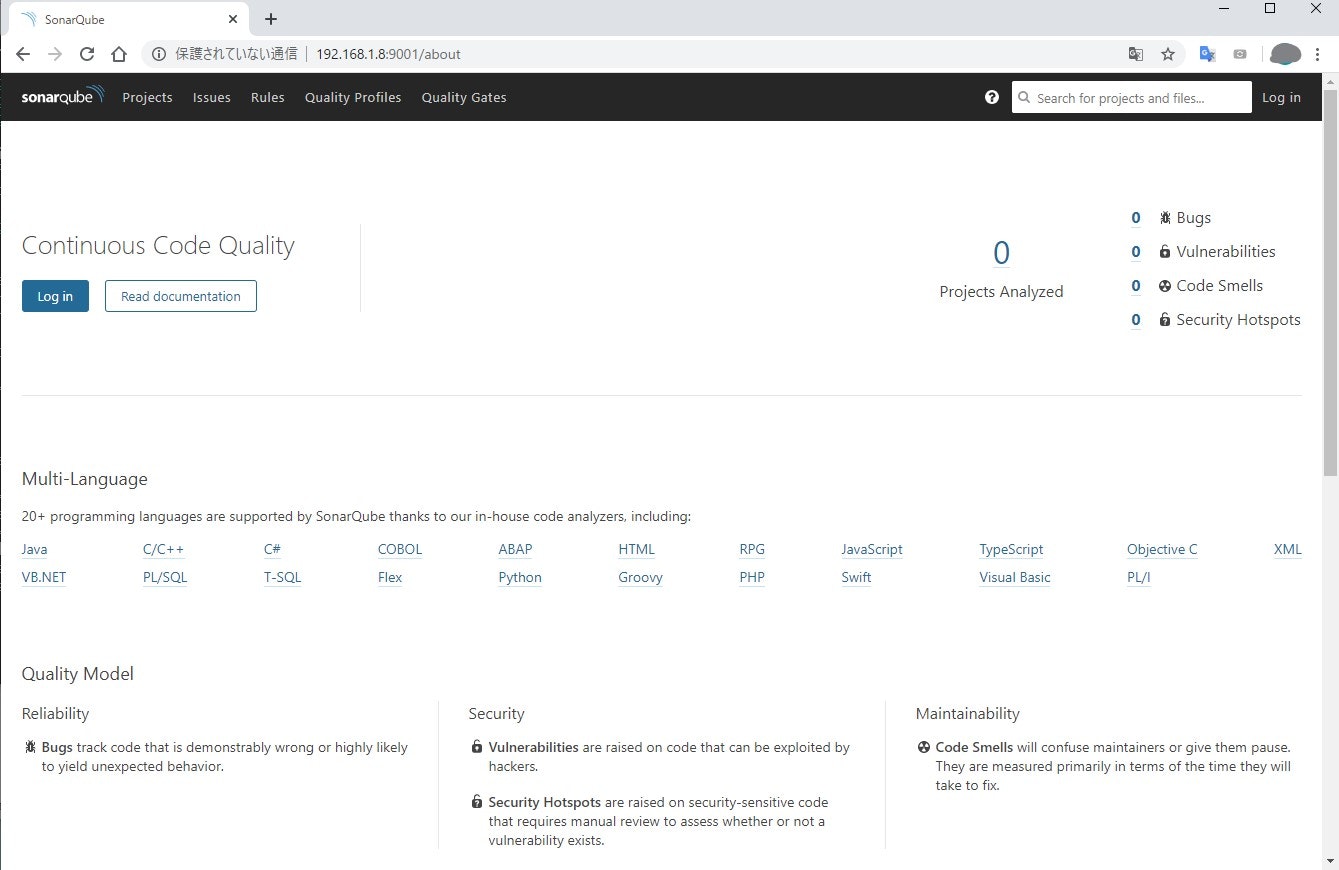
Task: Click the SonarQube logo in navbar
Action: coord(62,97)
